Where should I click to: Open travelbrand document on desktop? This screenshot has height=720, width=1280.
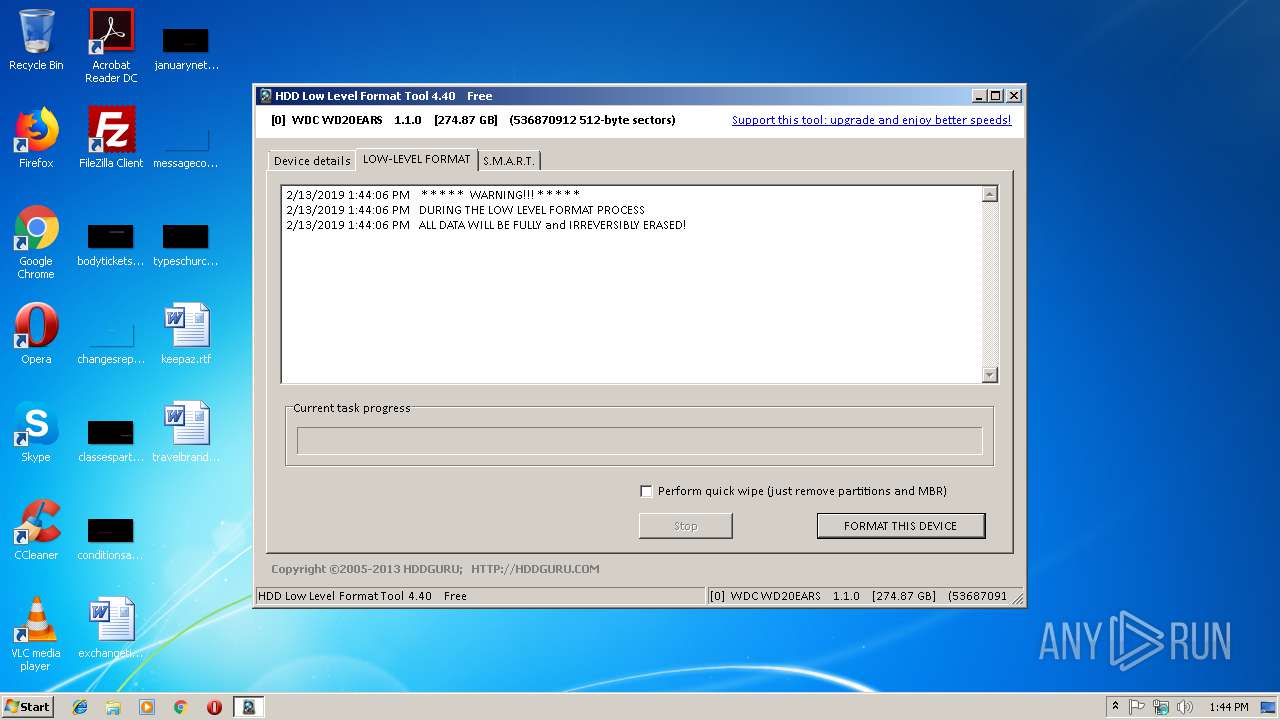186,432
